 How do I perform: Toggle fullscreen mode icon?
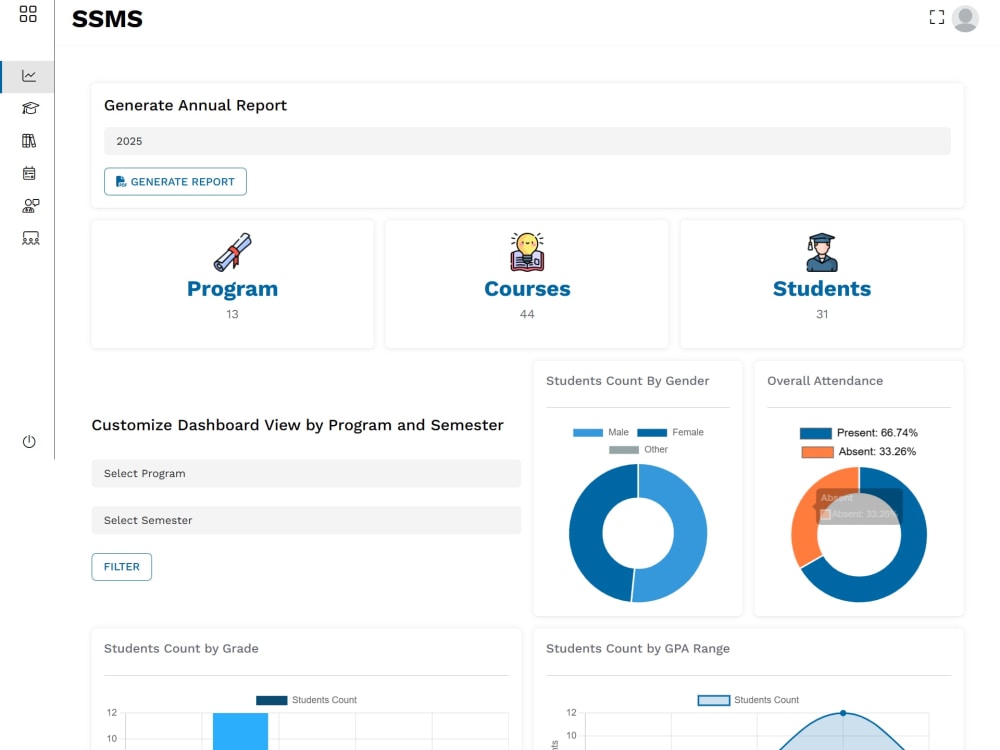pyautogui.click(x=936, y=17)
